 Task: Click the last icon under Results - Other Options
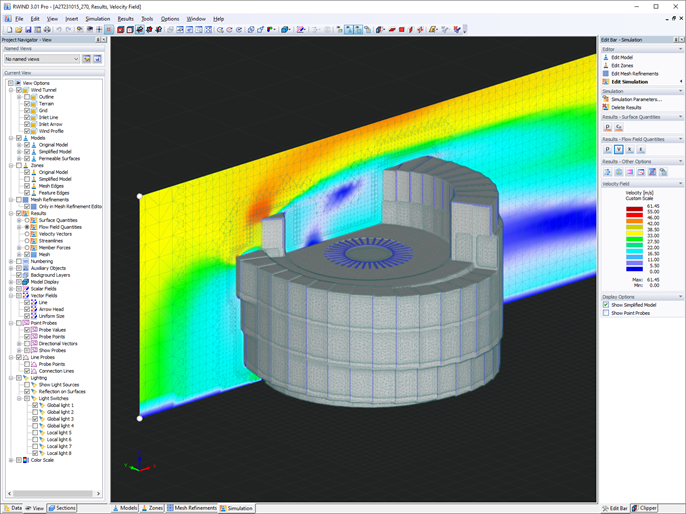point(663,172)
